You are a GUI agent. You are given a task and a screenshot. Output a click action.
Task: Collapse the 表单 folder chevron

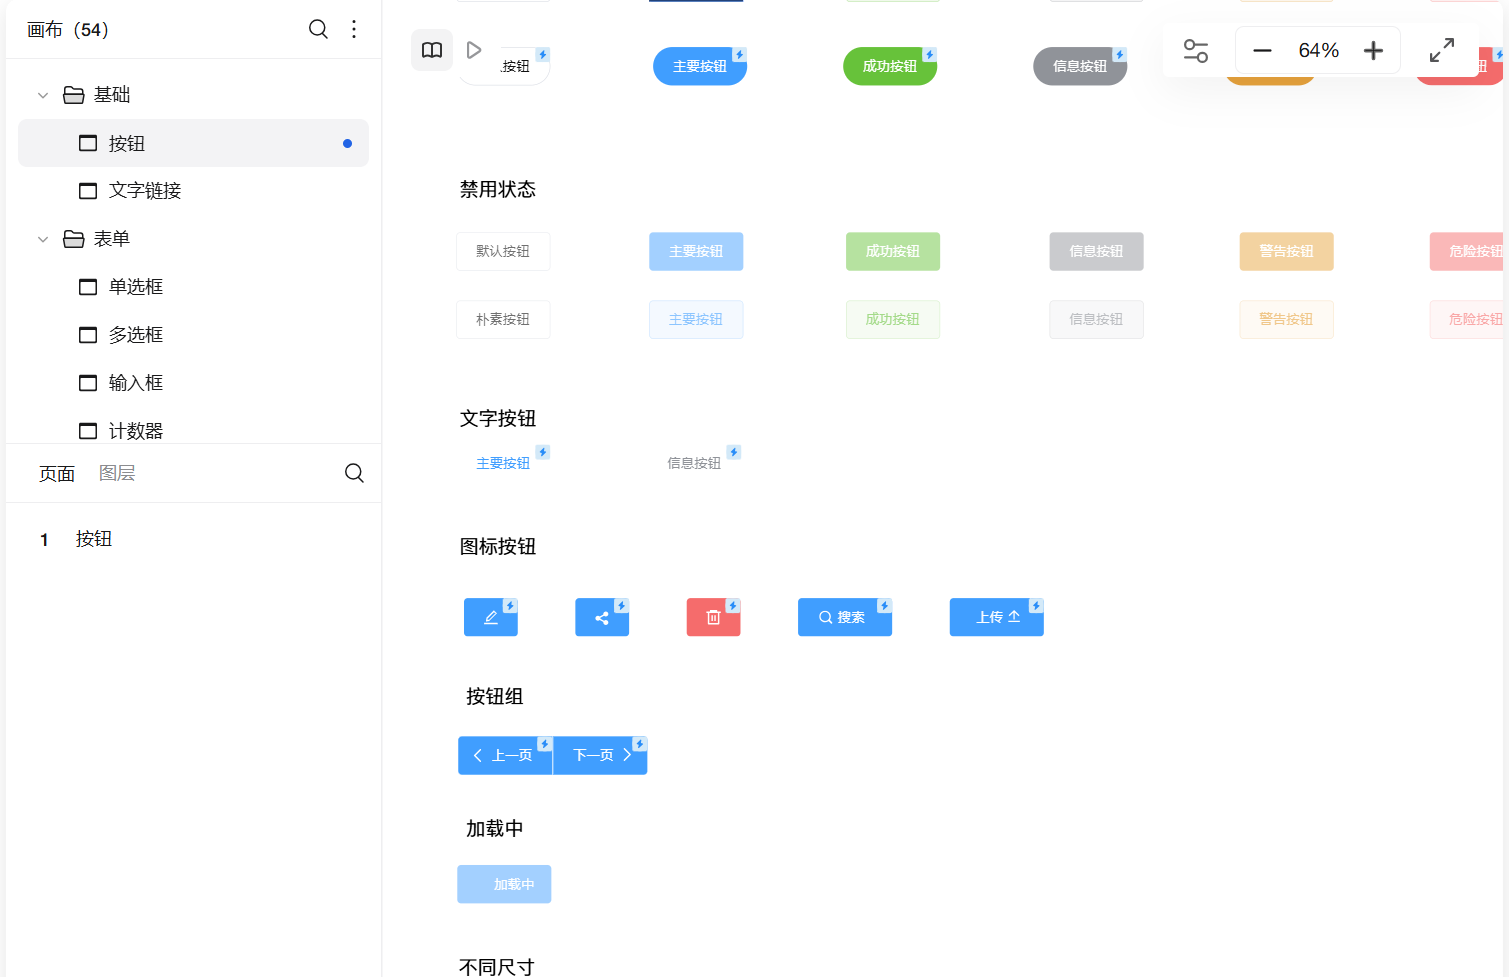tap(43, 239)
